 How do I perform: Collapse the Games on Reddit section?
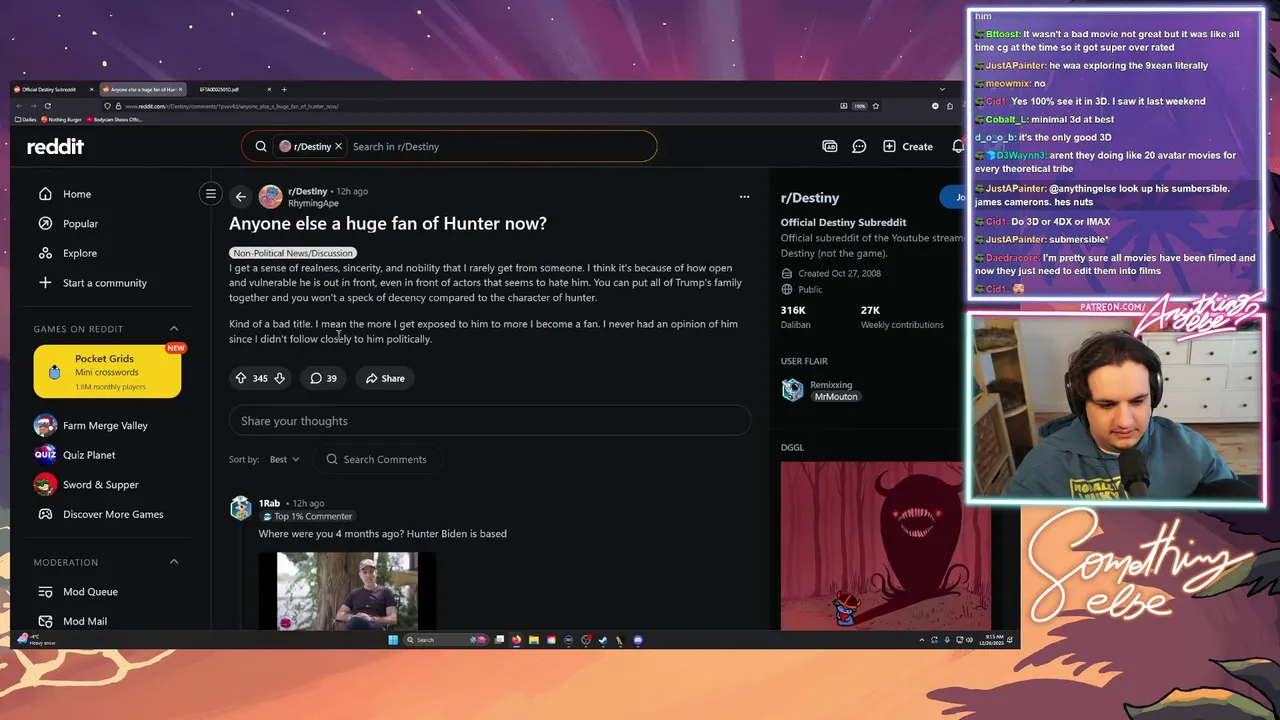[174, 329]
